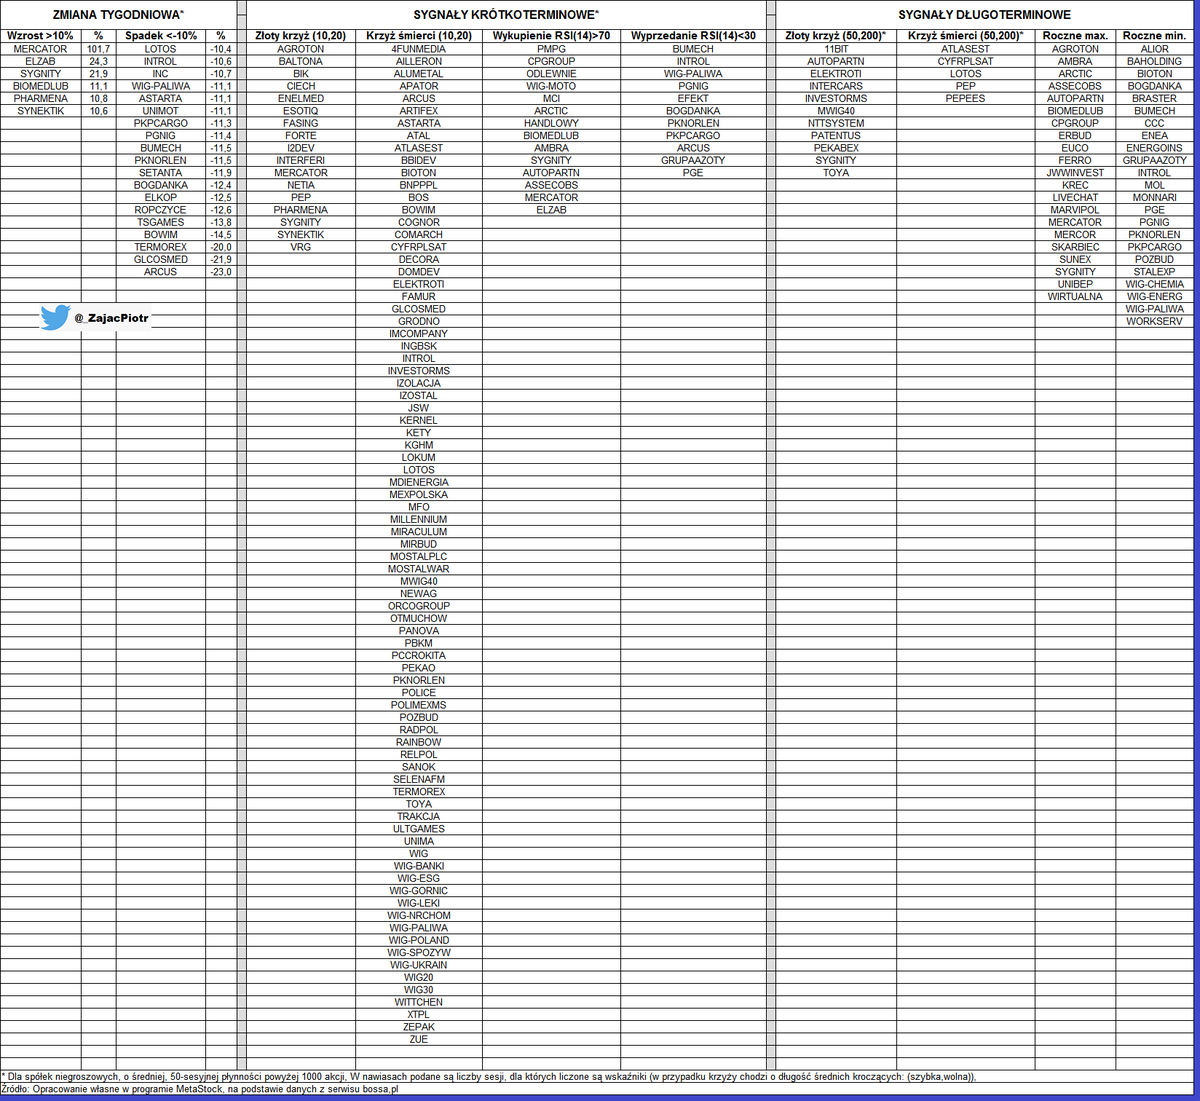The width and height of the screenshot is (1200, 1101).
Task: Click the @_ZajacPiotr Twitter handle
Action: coord(111,319)
